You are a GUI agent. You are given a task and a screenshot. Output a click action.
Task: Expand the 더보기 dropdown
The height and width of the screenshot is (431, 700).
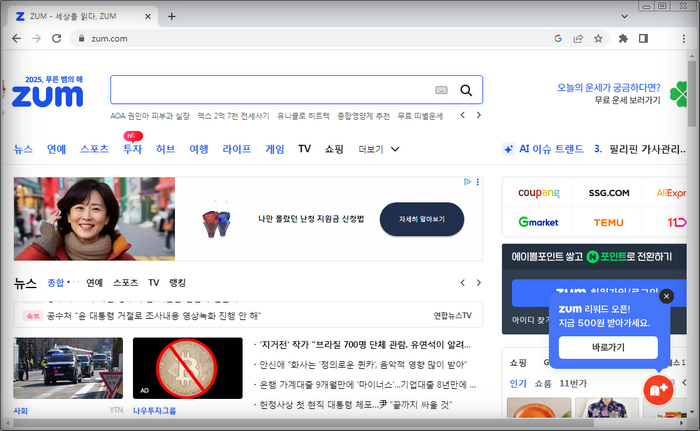379,149
